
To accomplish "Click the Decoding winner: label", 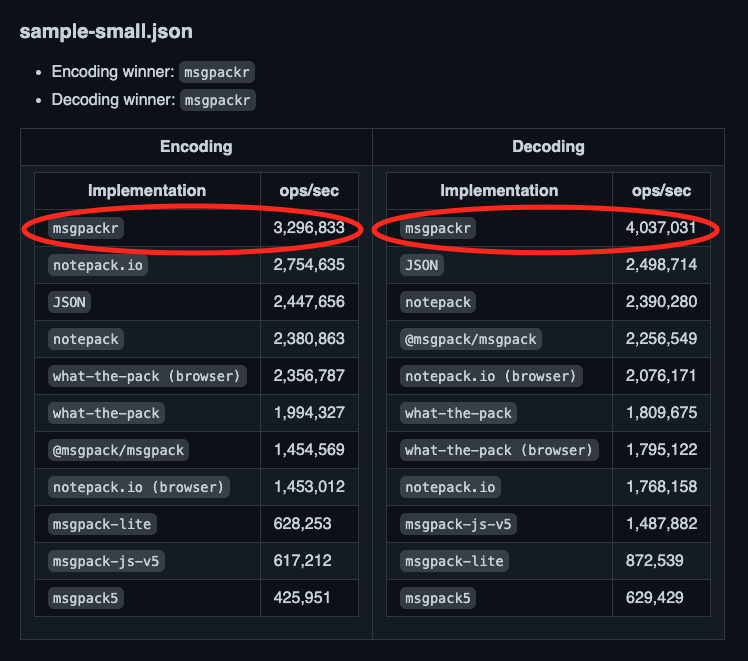I will 114,100.
